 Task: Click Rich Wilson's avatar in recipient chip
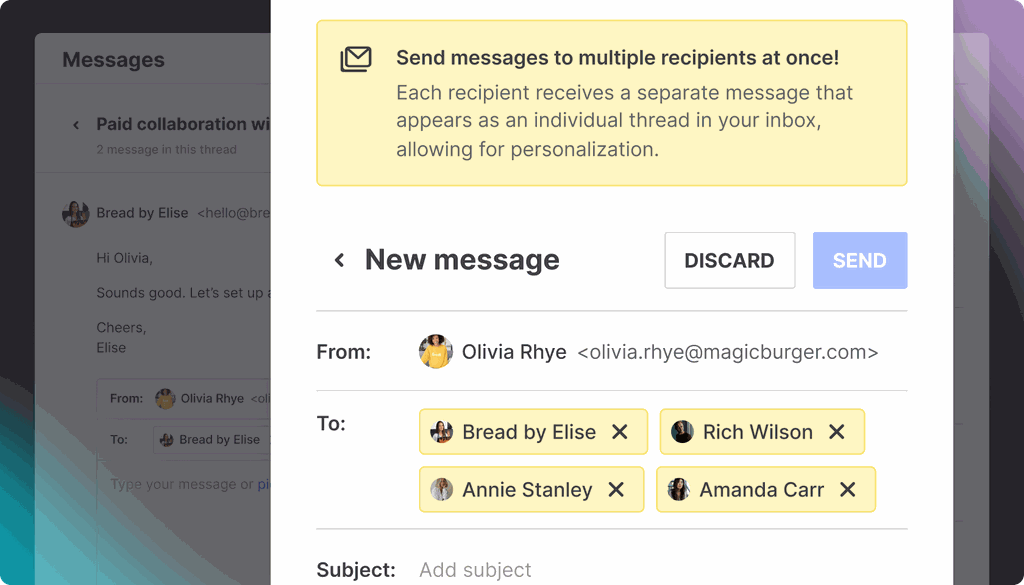tap(682, 432)
